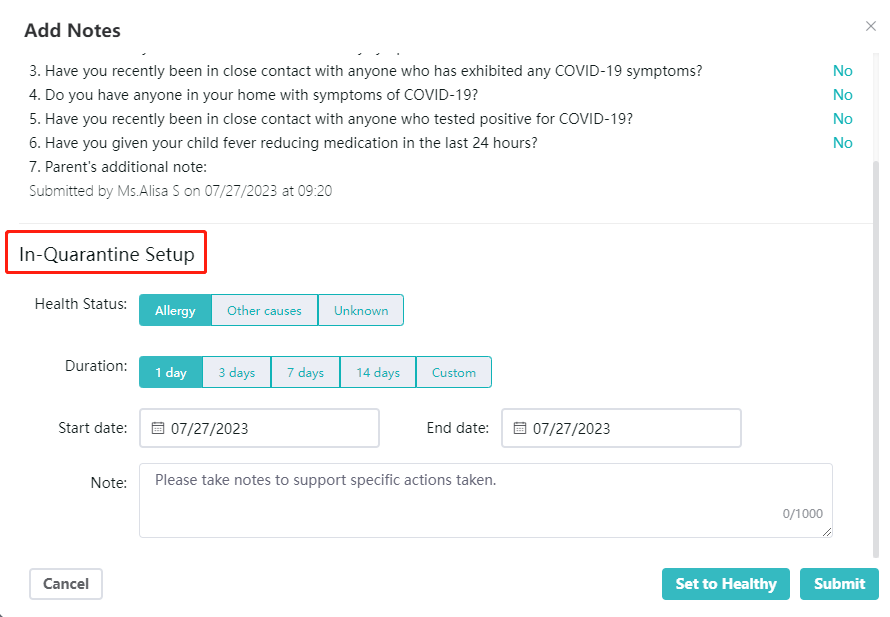Submit the quarantine notes

pos(839,584)
